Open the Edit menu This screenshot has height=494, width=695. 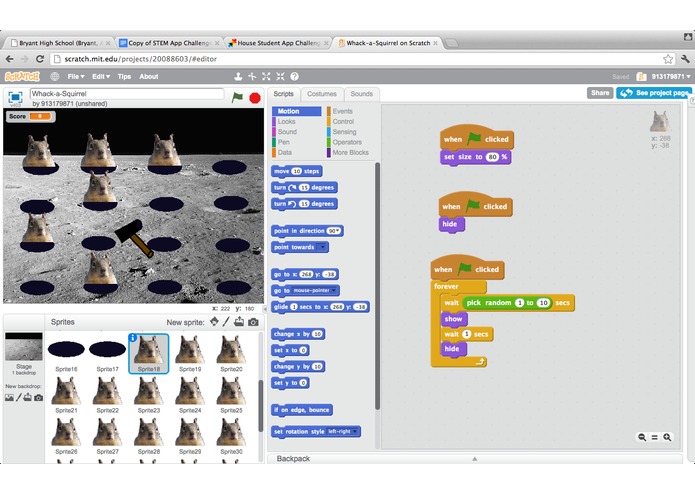point(101,77)
